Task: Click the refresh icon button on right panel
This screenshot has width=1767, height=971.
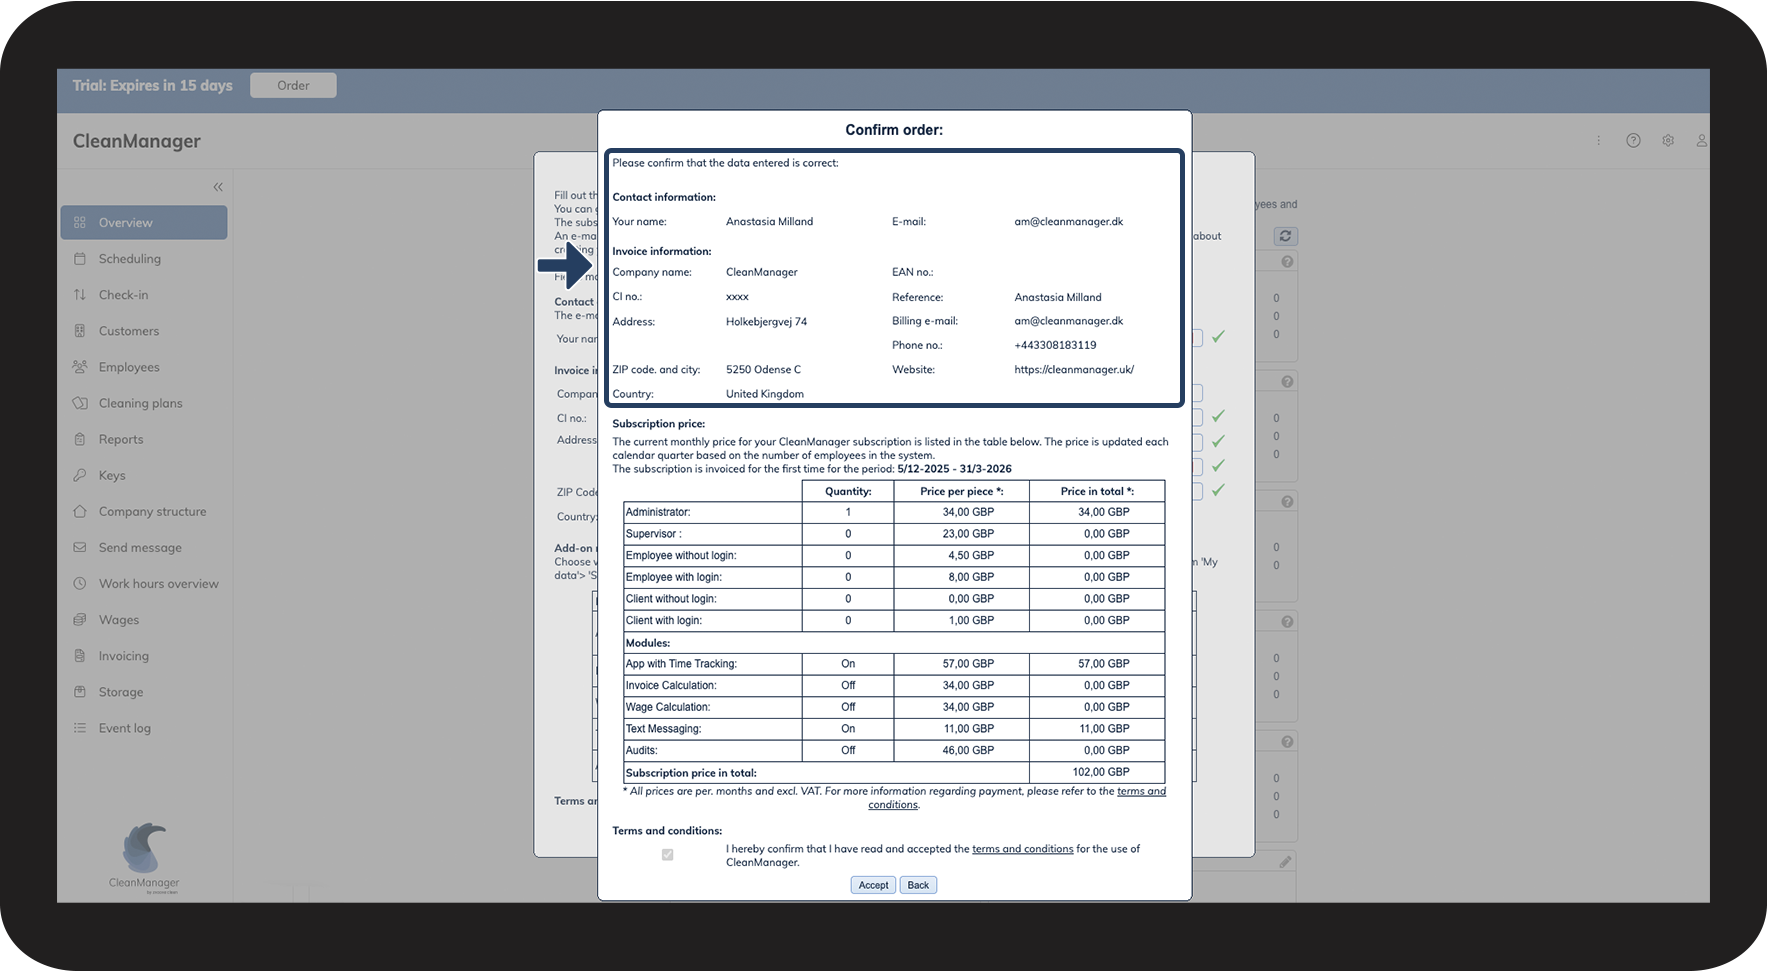Action: pyautogui.click(x=1285, y=236)
